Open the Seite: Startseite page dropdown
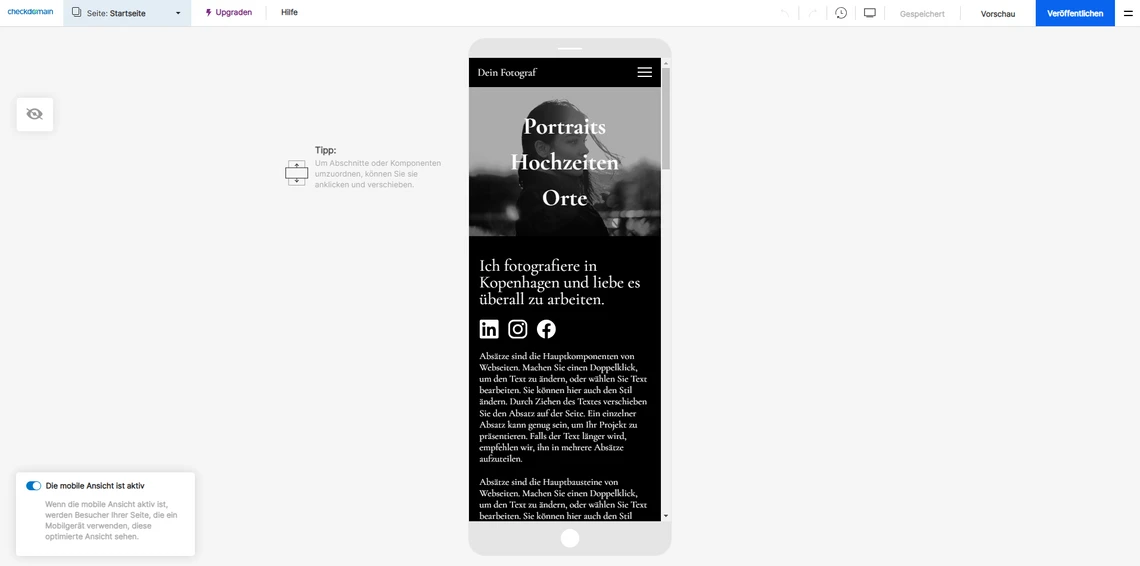The height and width of the screenshot is (566, 1140). tap(127, 13)
